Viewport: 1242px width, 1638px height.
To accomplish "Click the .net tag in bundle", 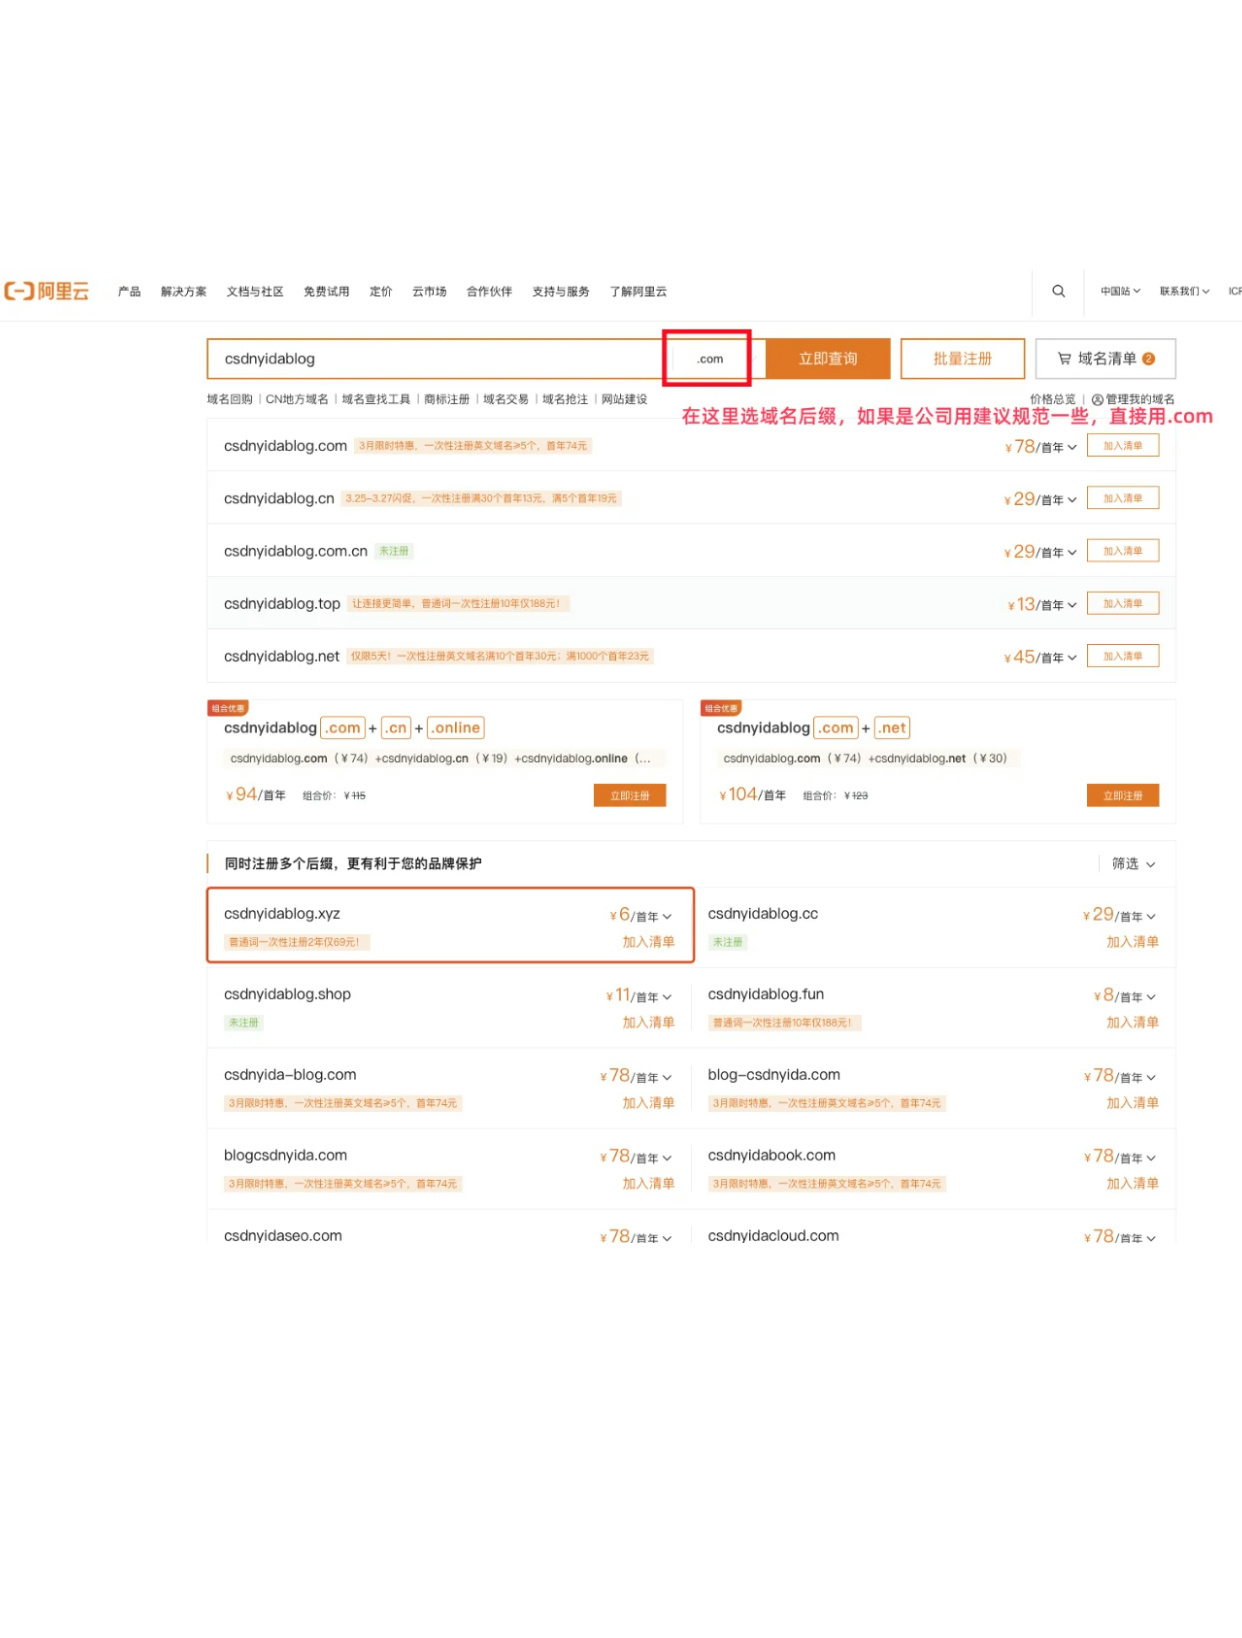I will point(893,728).
